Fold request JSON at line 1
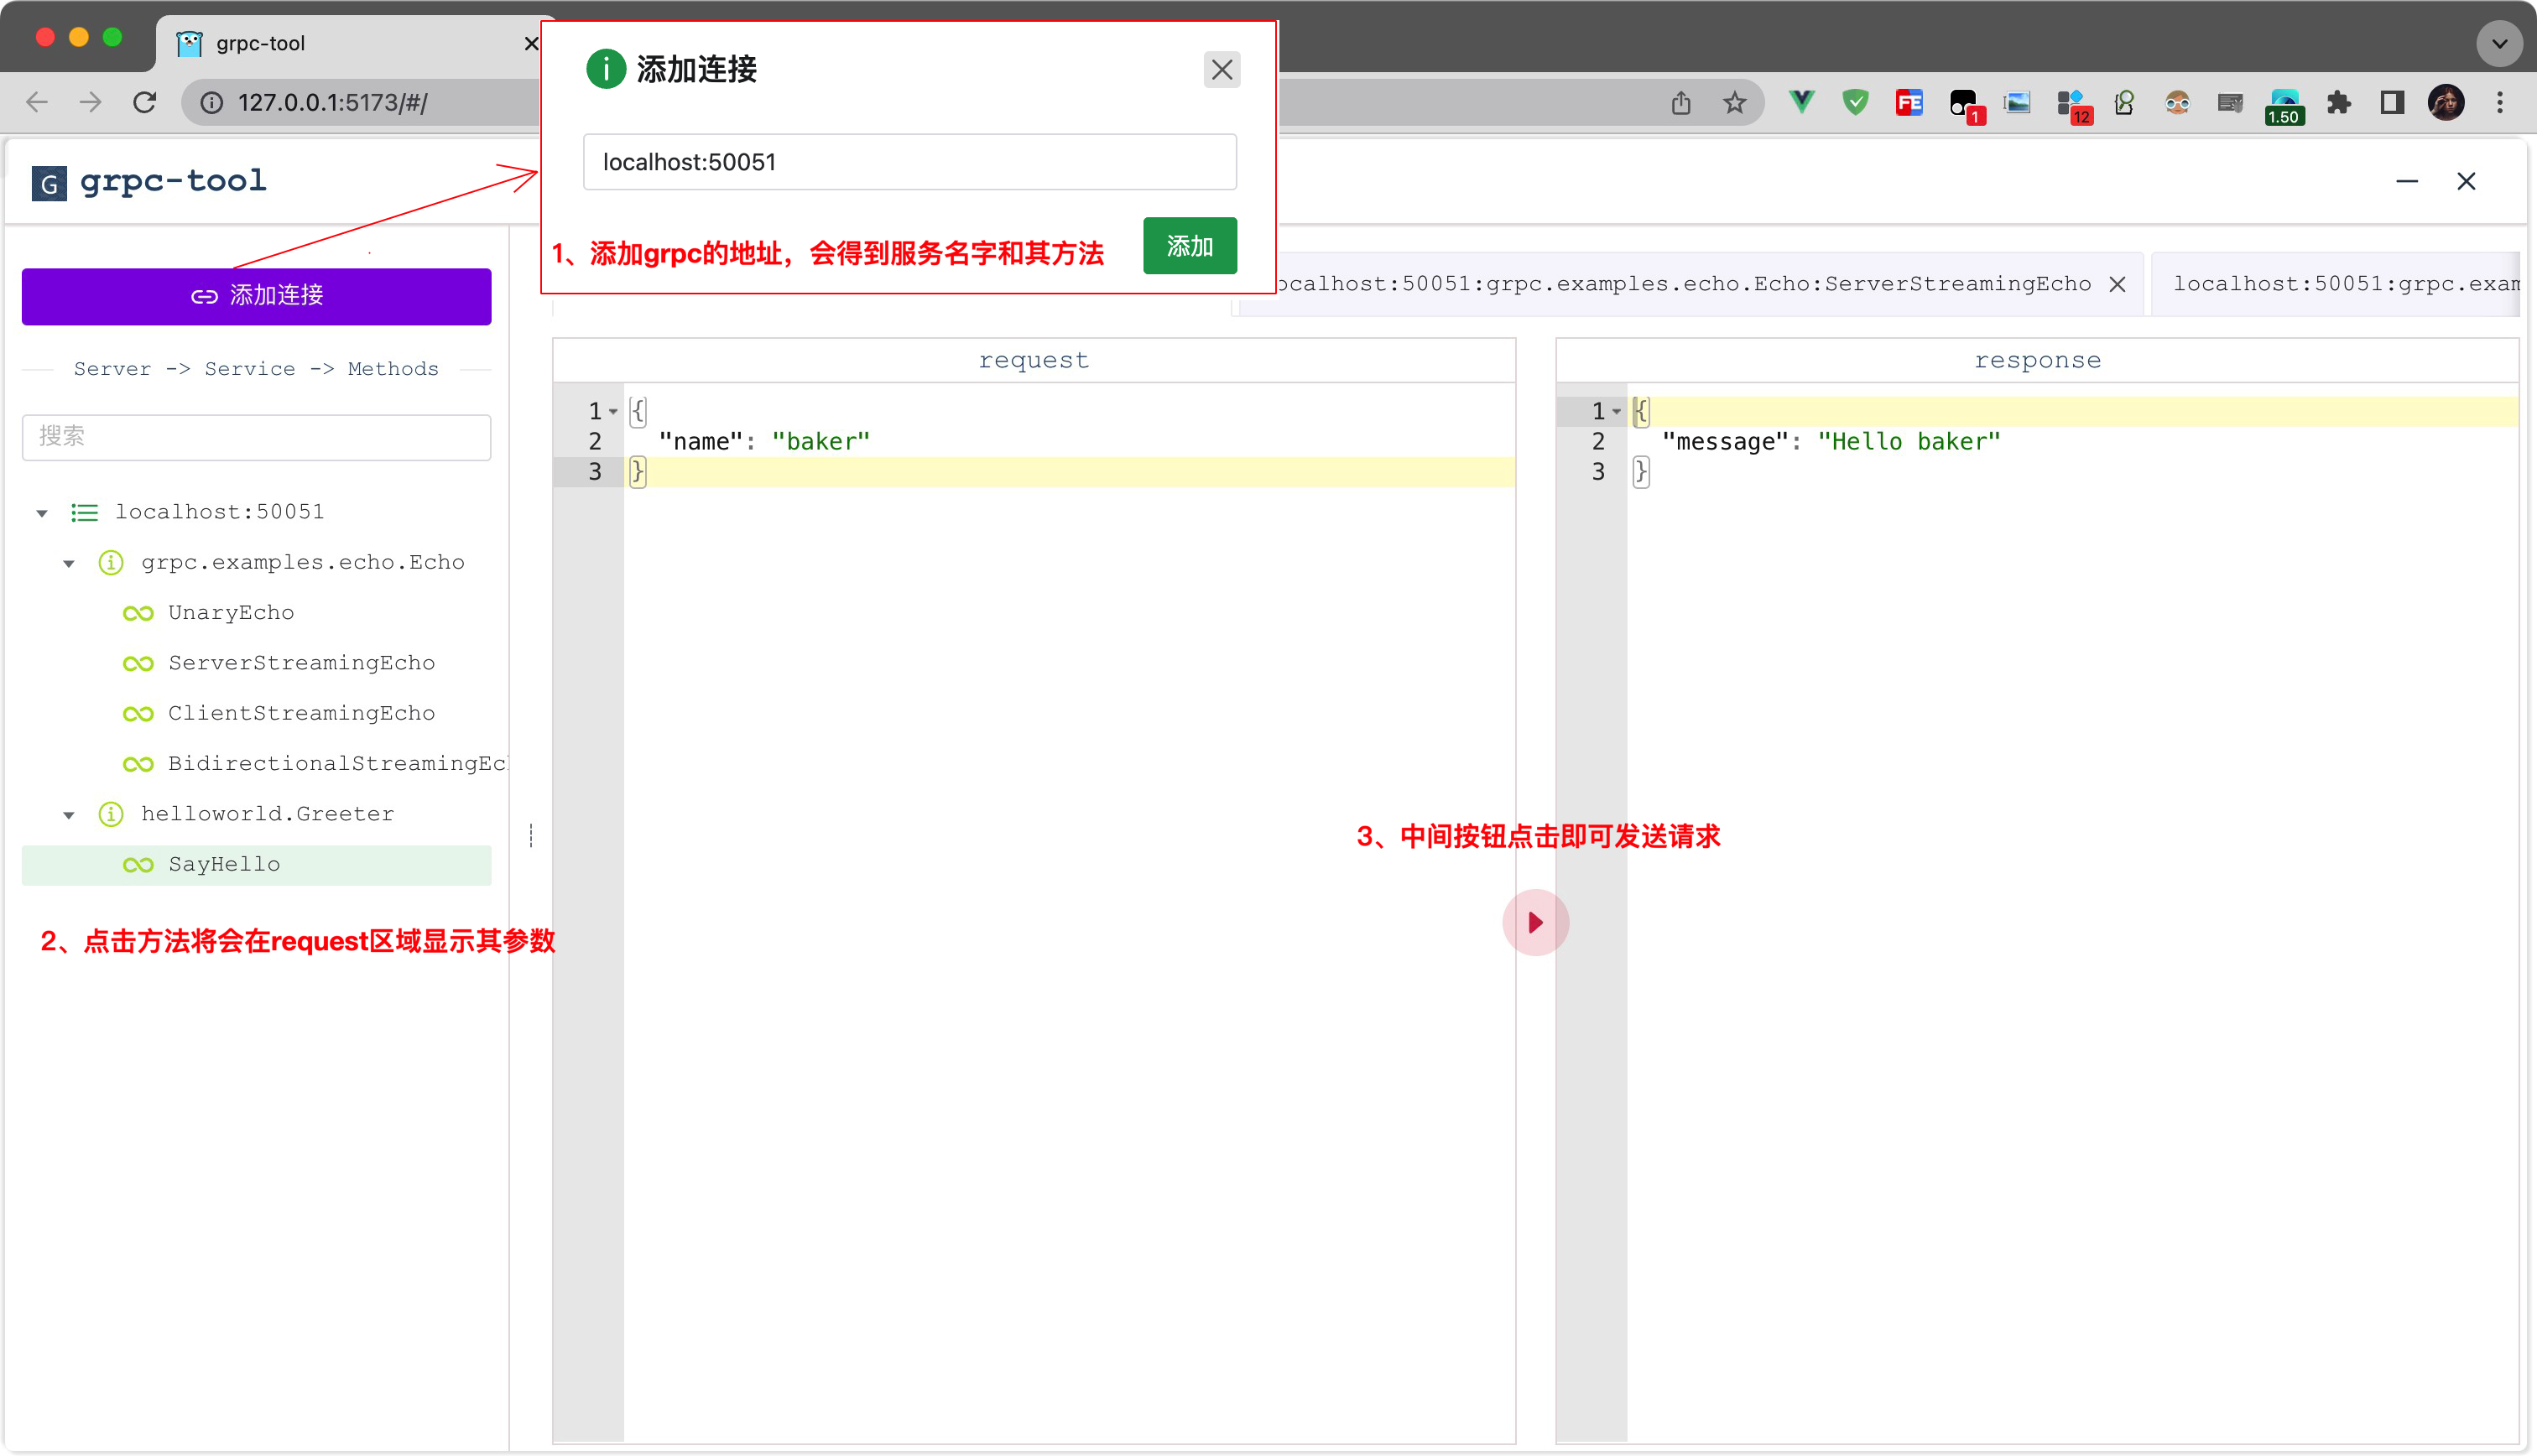Screen dimensions: 2537x1456 [613, 411]
